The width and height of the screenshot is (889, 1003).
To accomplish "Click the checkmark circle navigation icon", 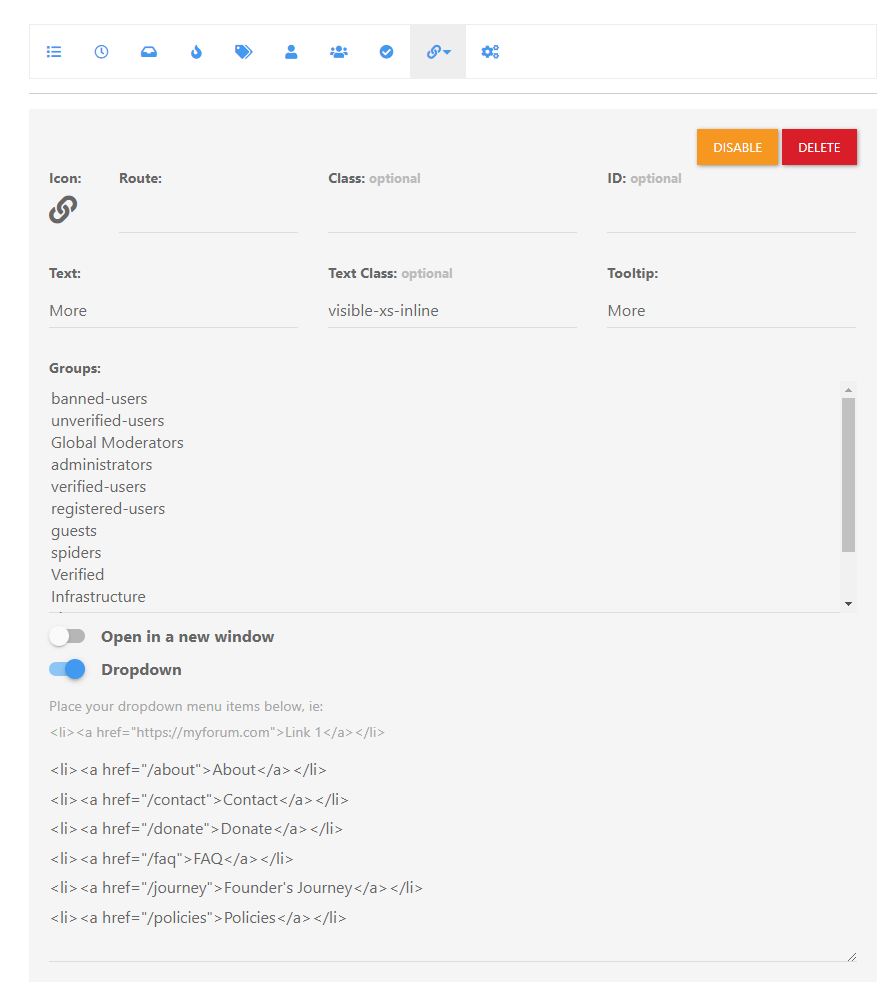I will 386,52.
